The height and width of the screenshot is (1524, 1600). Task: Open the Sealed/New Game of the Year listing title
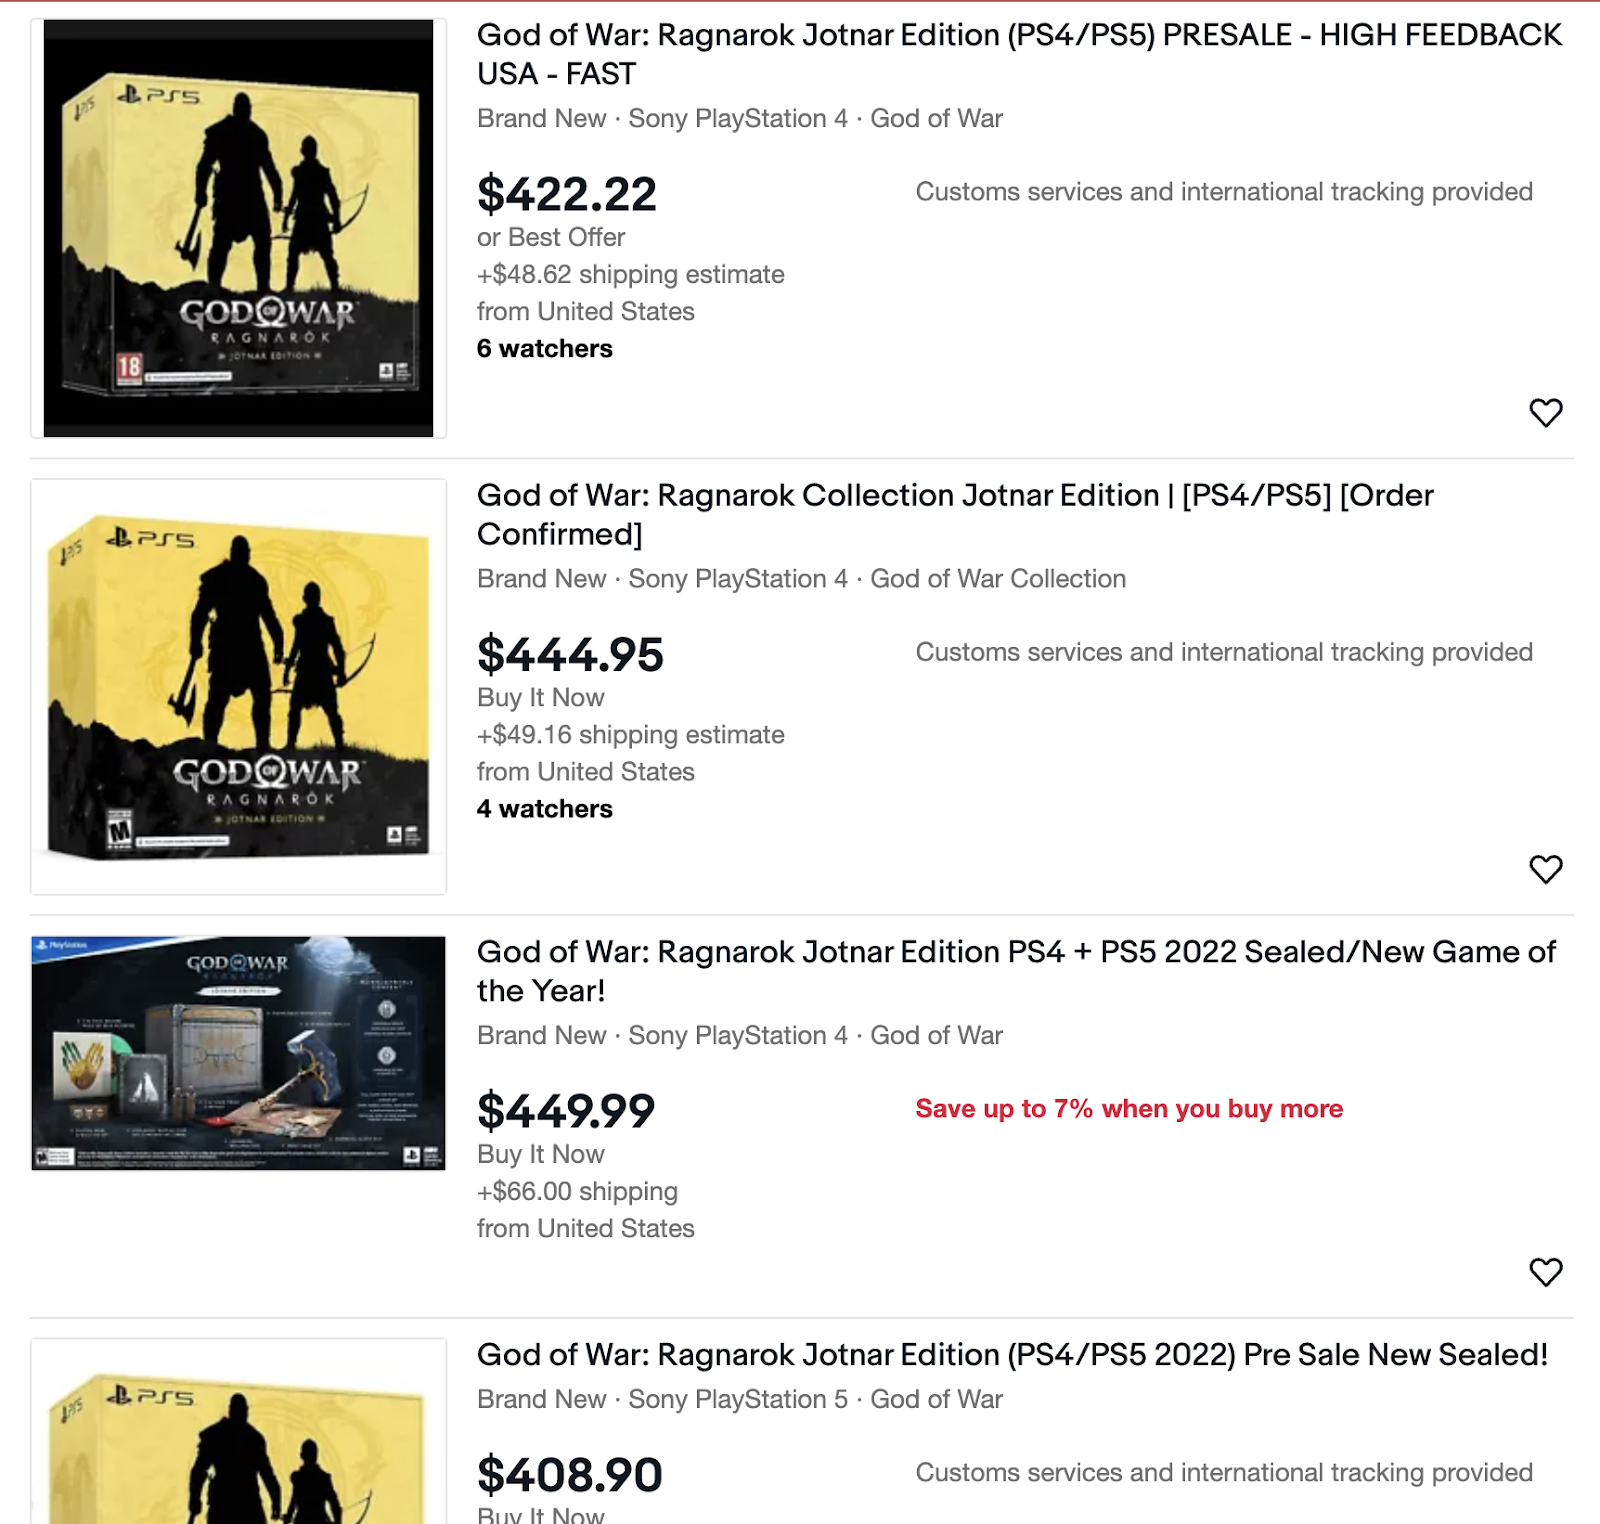pos(1016,971)
